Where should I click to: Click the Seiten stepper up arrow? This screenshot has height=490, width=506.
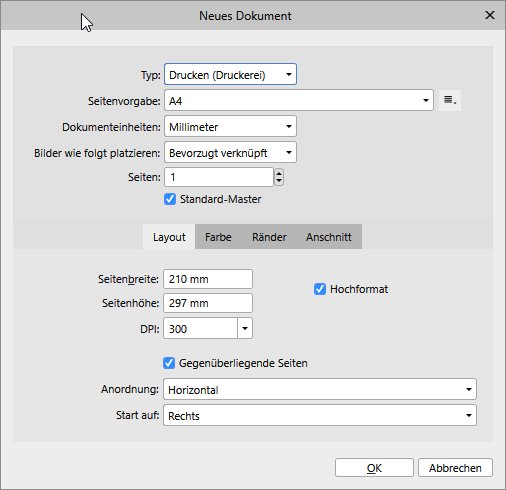[279, 173]
